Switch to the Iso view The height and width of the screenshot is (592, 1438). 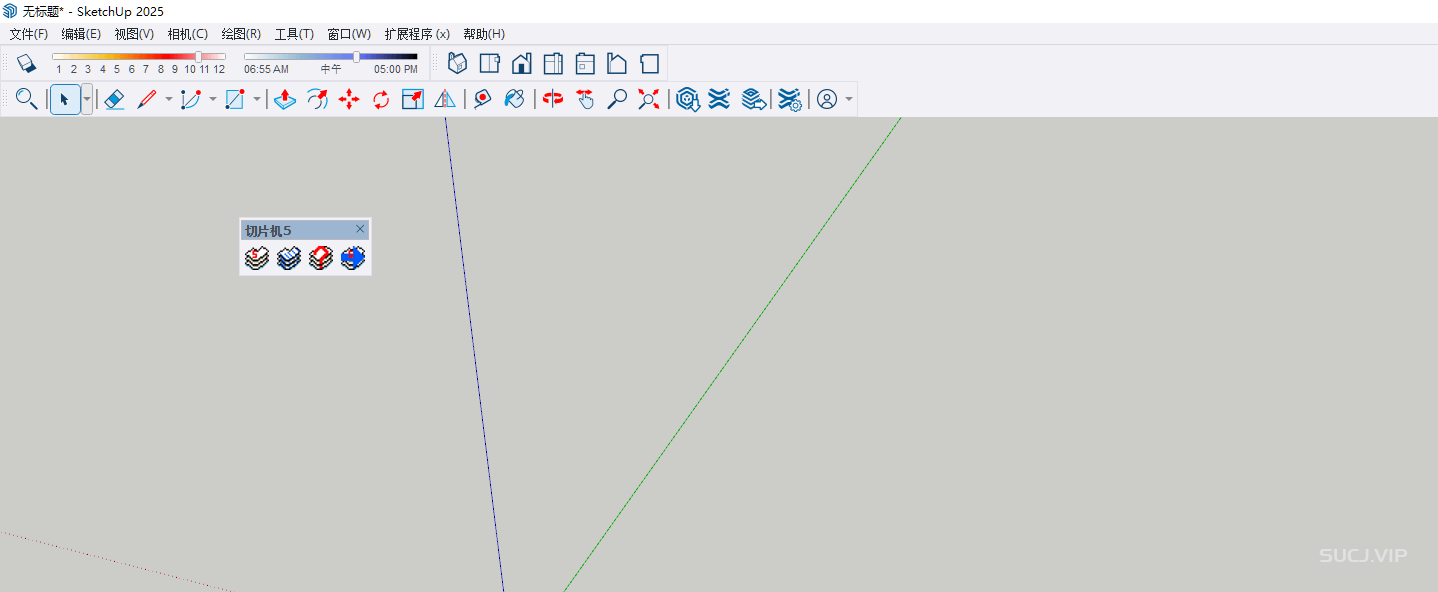(457, 63)
